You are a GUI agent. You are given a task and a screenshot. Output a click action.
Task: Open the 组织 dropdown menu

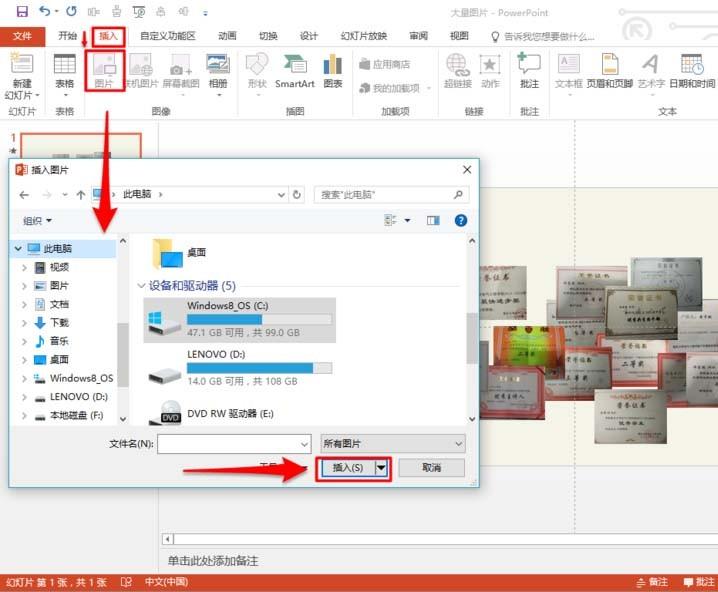click(37, 220)
